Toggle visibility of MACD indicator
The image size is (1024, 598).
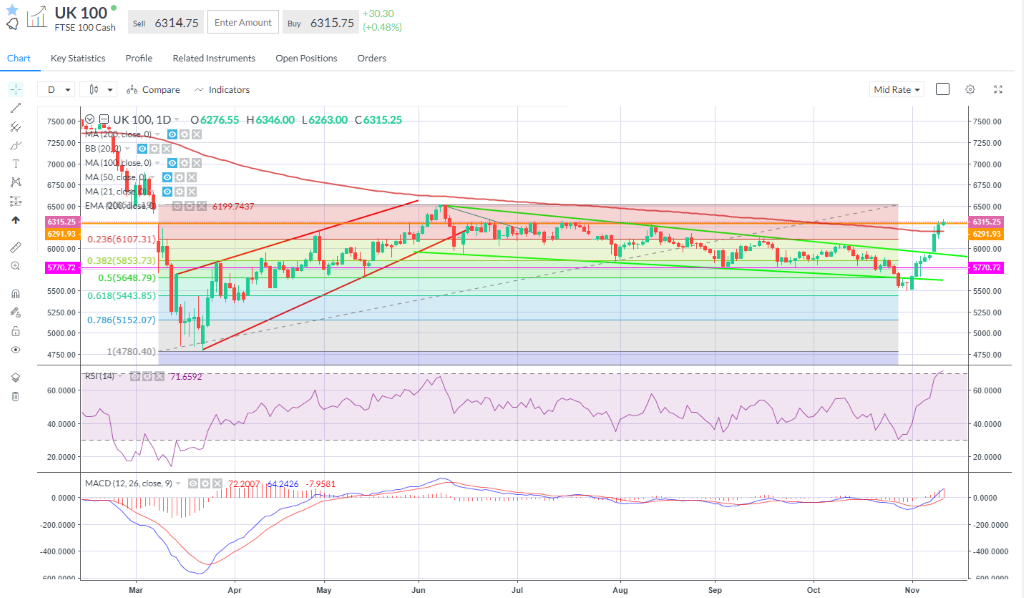click(x=193, y=484)
